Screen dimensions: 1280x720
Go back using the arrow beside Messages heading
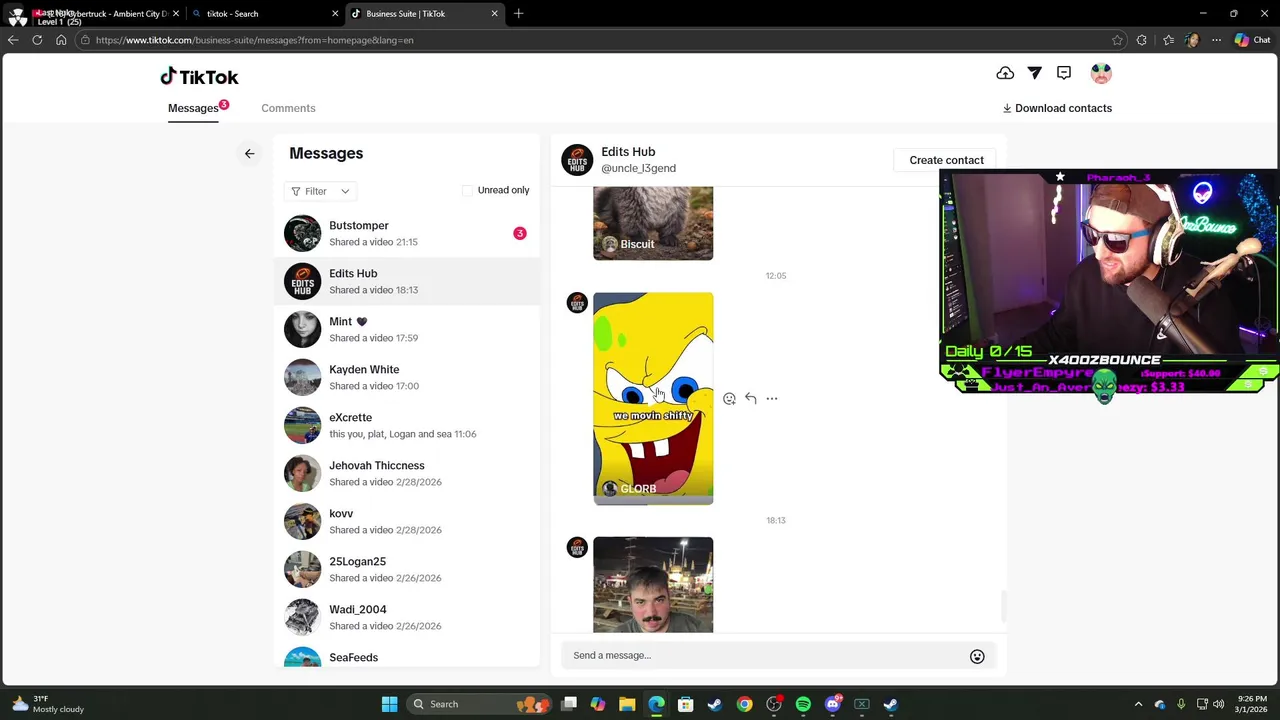tap(250, 154)
